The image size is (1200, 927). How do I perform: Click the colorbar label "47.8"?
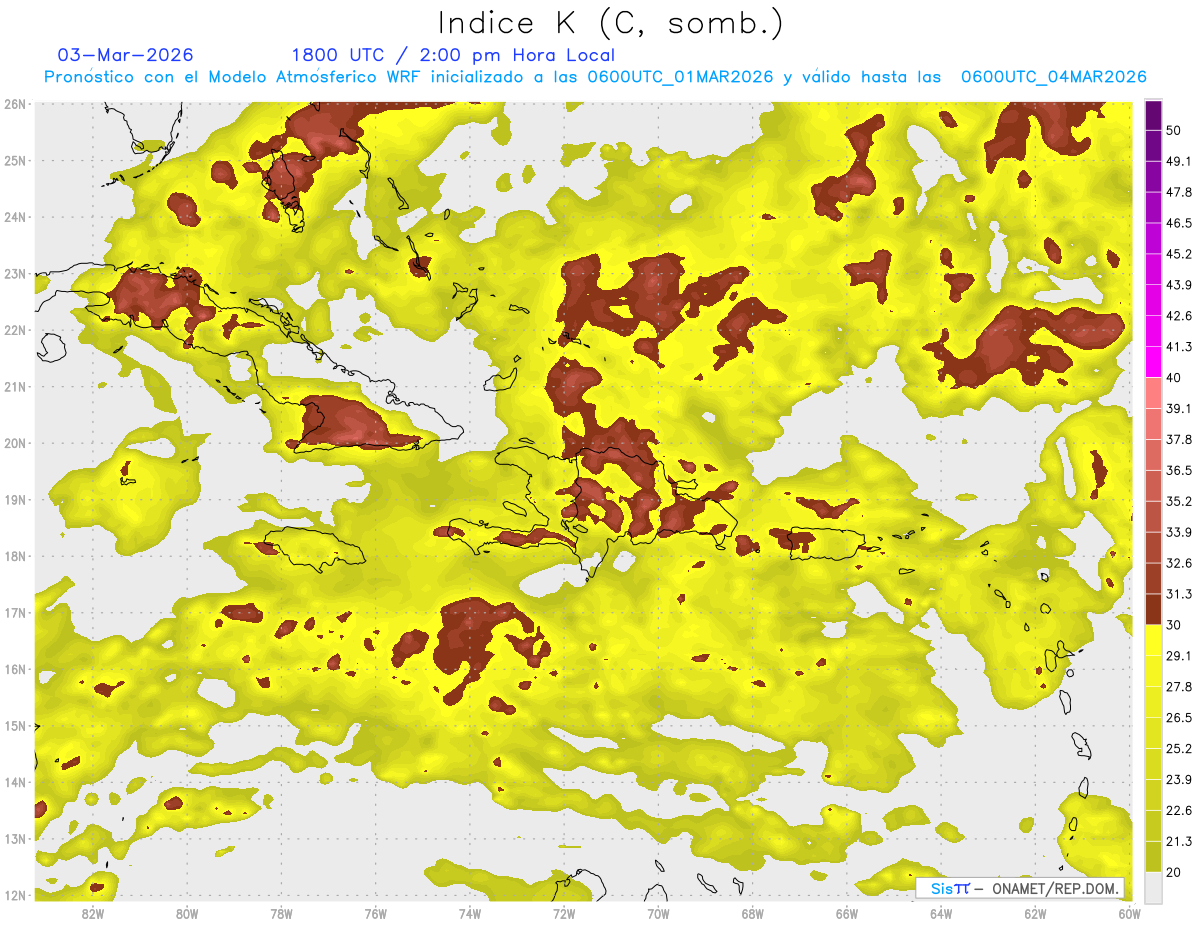1179,192
